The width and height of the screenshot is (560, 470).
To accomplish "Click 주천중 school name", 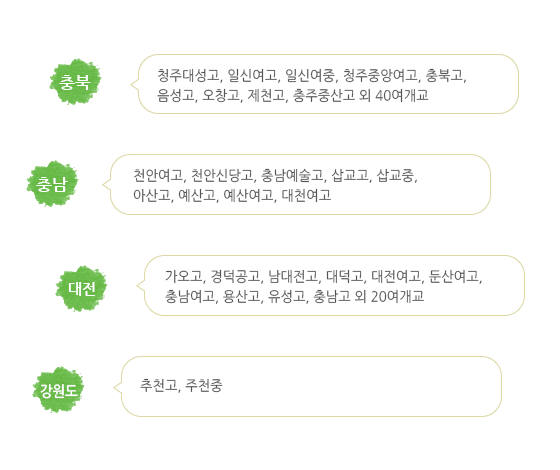I will [204, 385].
